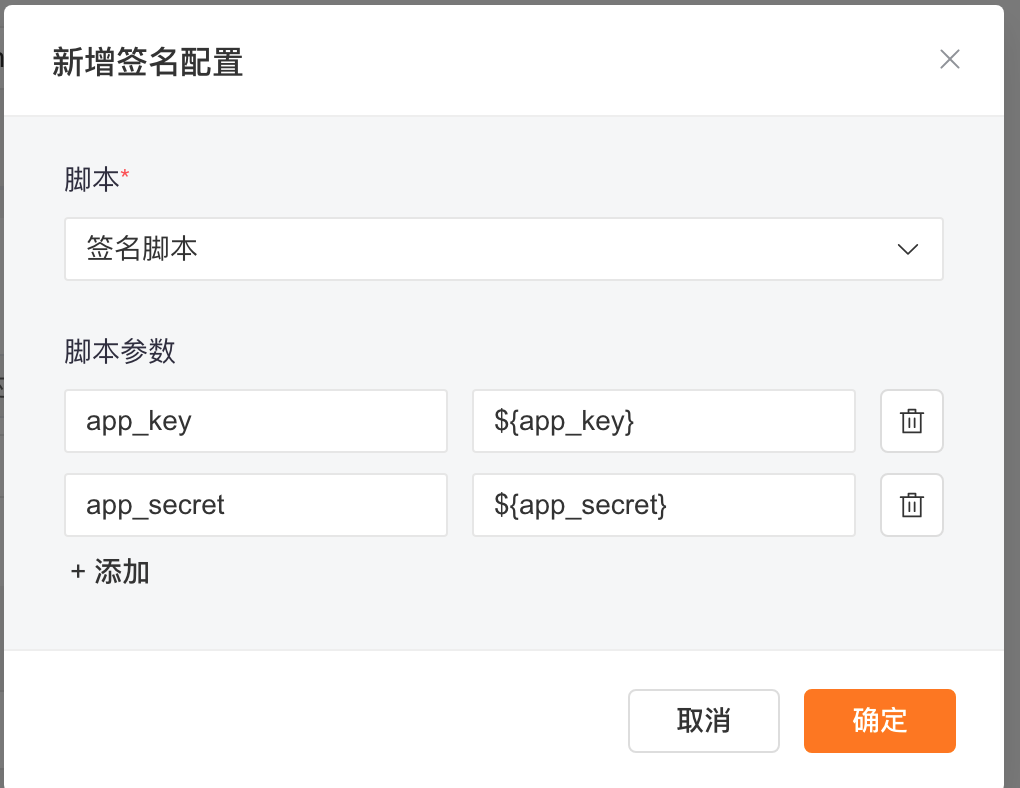This screenshot has width=1020, height=788.
Task: Click the 脚本参数 section label
Action: pyautogui.click(x=120, y=351)
